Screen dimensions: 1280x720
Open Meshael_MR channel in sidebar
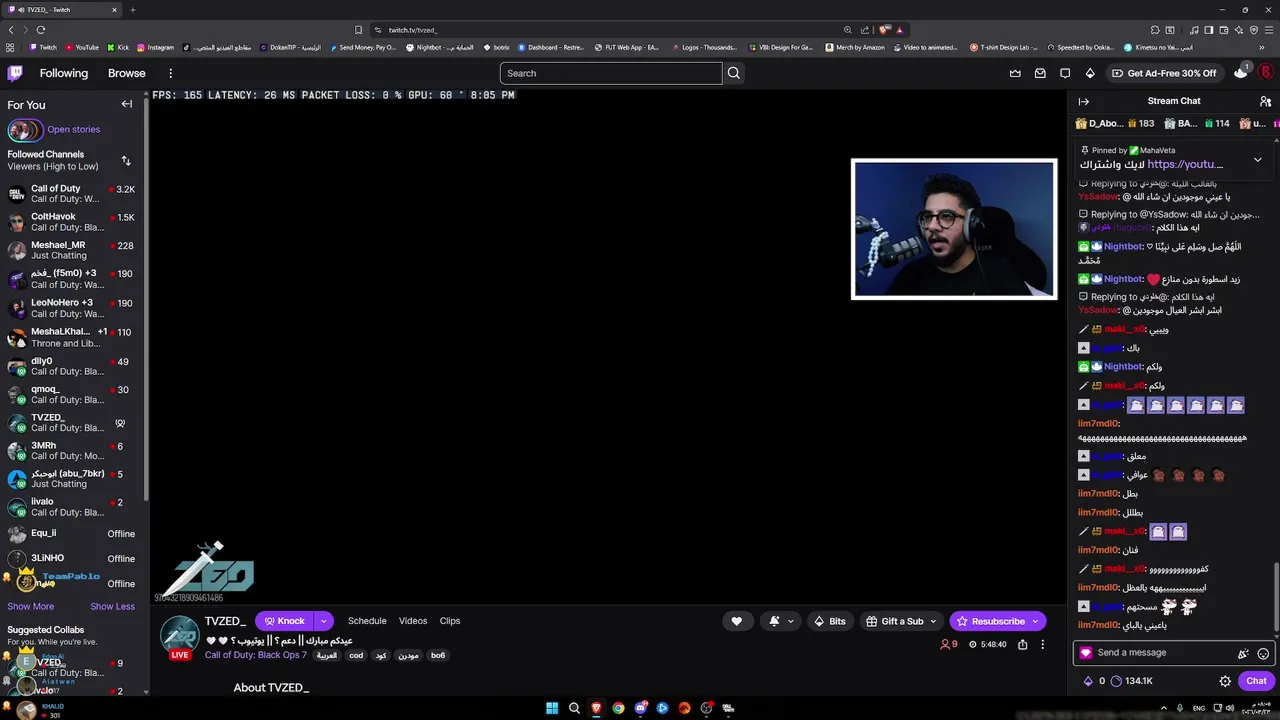(x=74, y=250)
